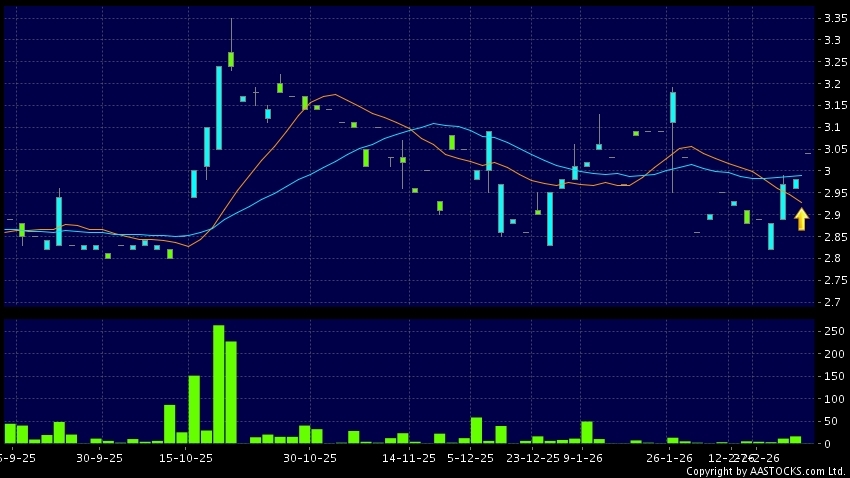Click the tallest green volume bar
This screenshot has width=850, height=478.
tap(218, 384)
